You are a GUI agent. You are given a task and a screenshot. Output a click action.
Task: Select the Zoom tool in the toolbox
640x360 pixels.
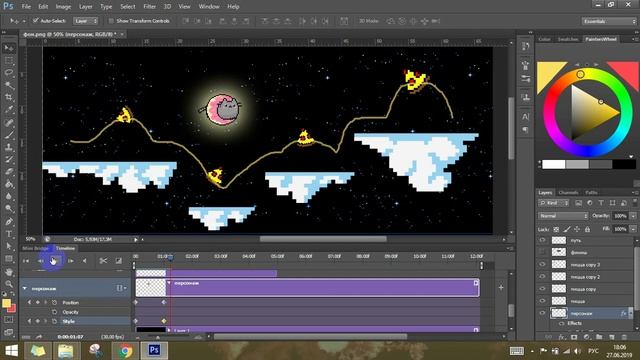click(x=9, y=284)
